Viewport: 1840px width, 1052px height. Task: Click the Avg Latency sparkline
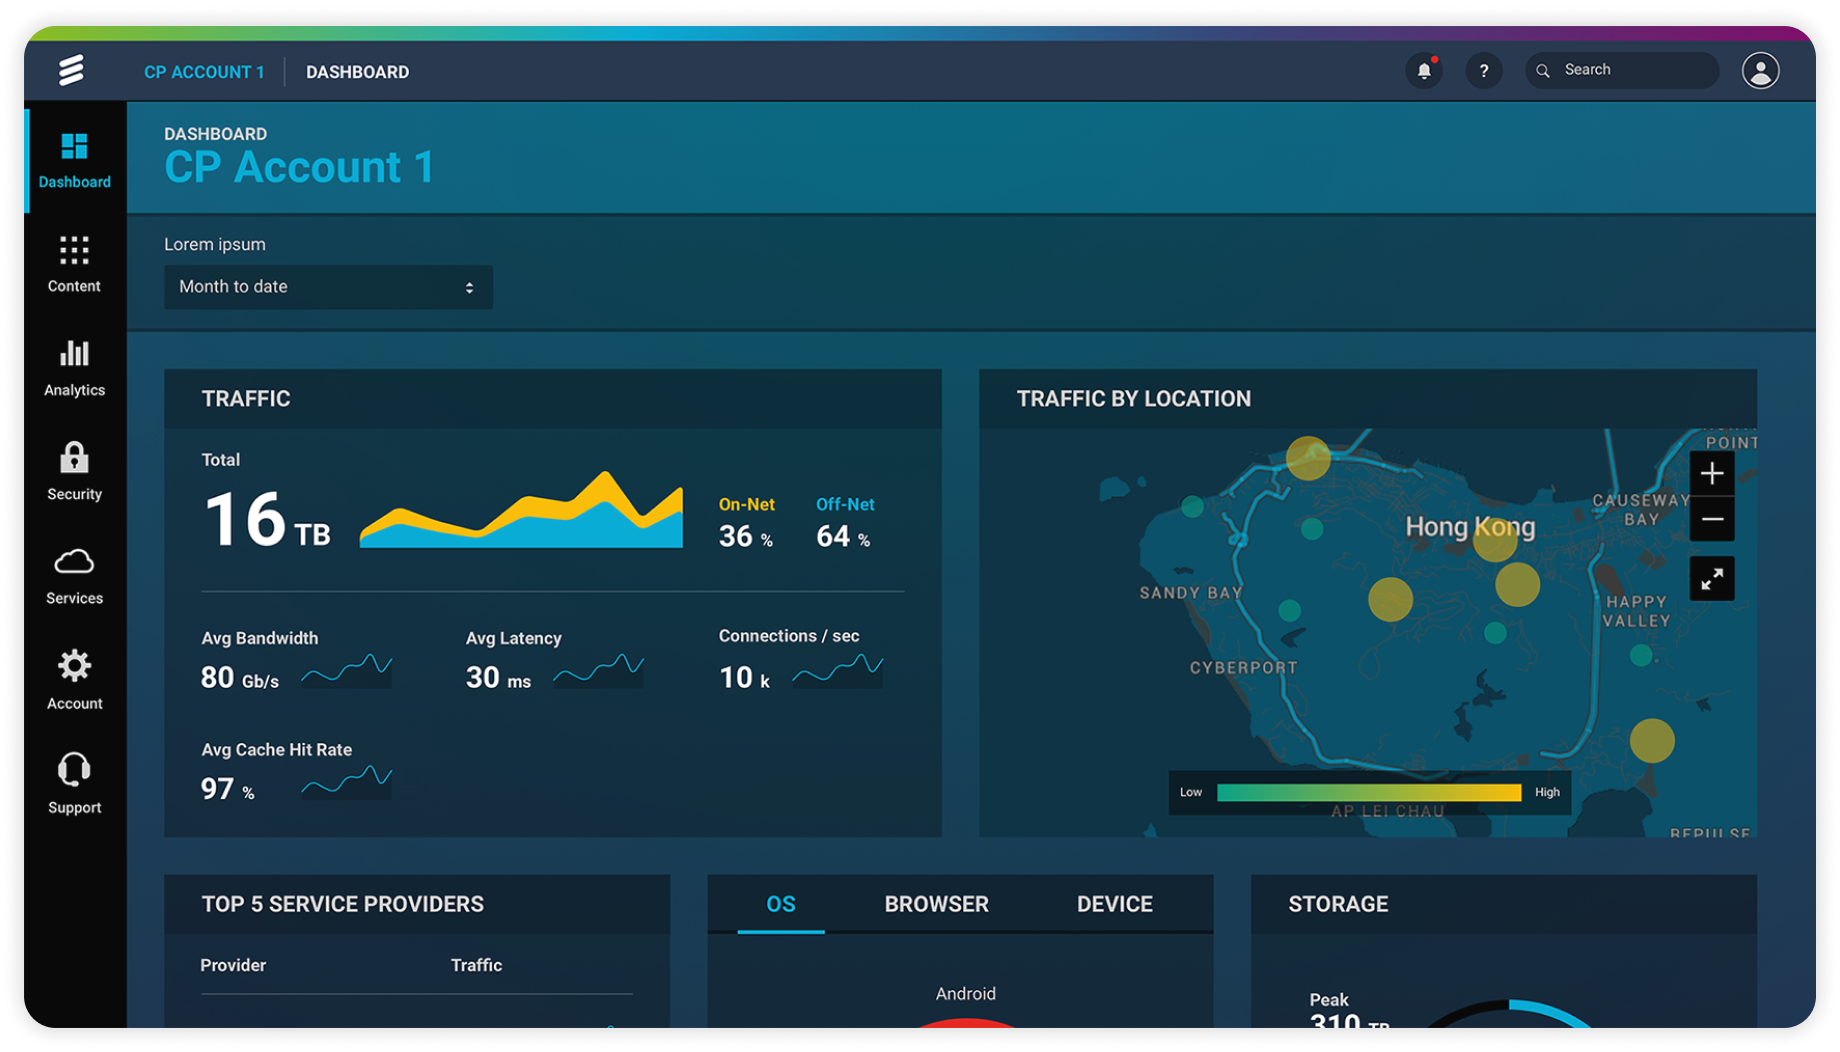(598, 670)
